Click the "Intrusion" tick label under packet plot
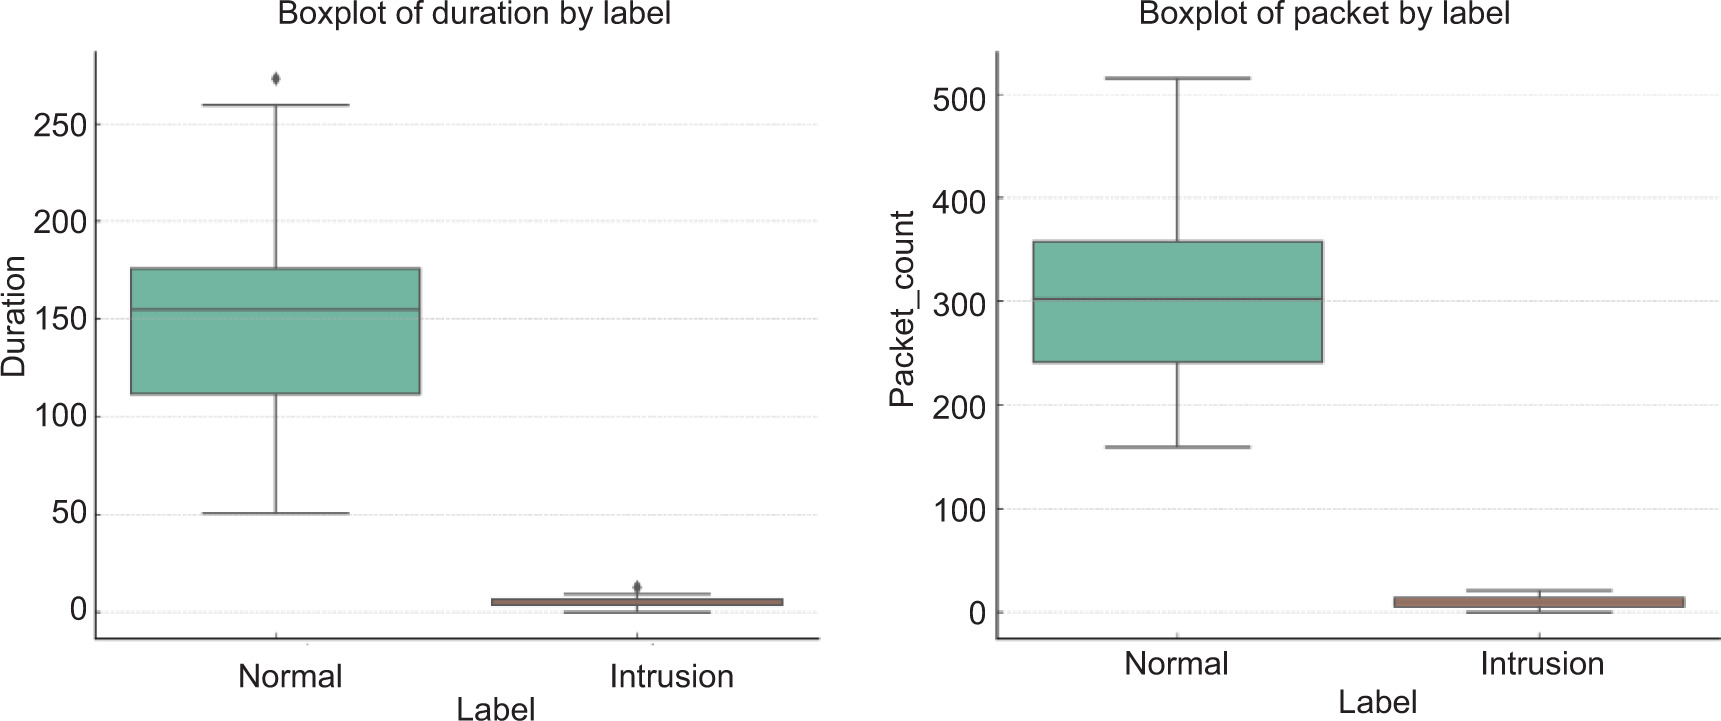 tap(1542, 664)
